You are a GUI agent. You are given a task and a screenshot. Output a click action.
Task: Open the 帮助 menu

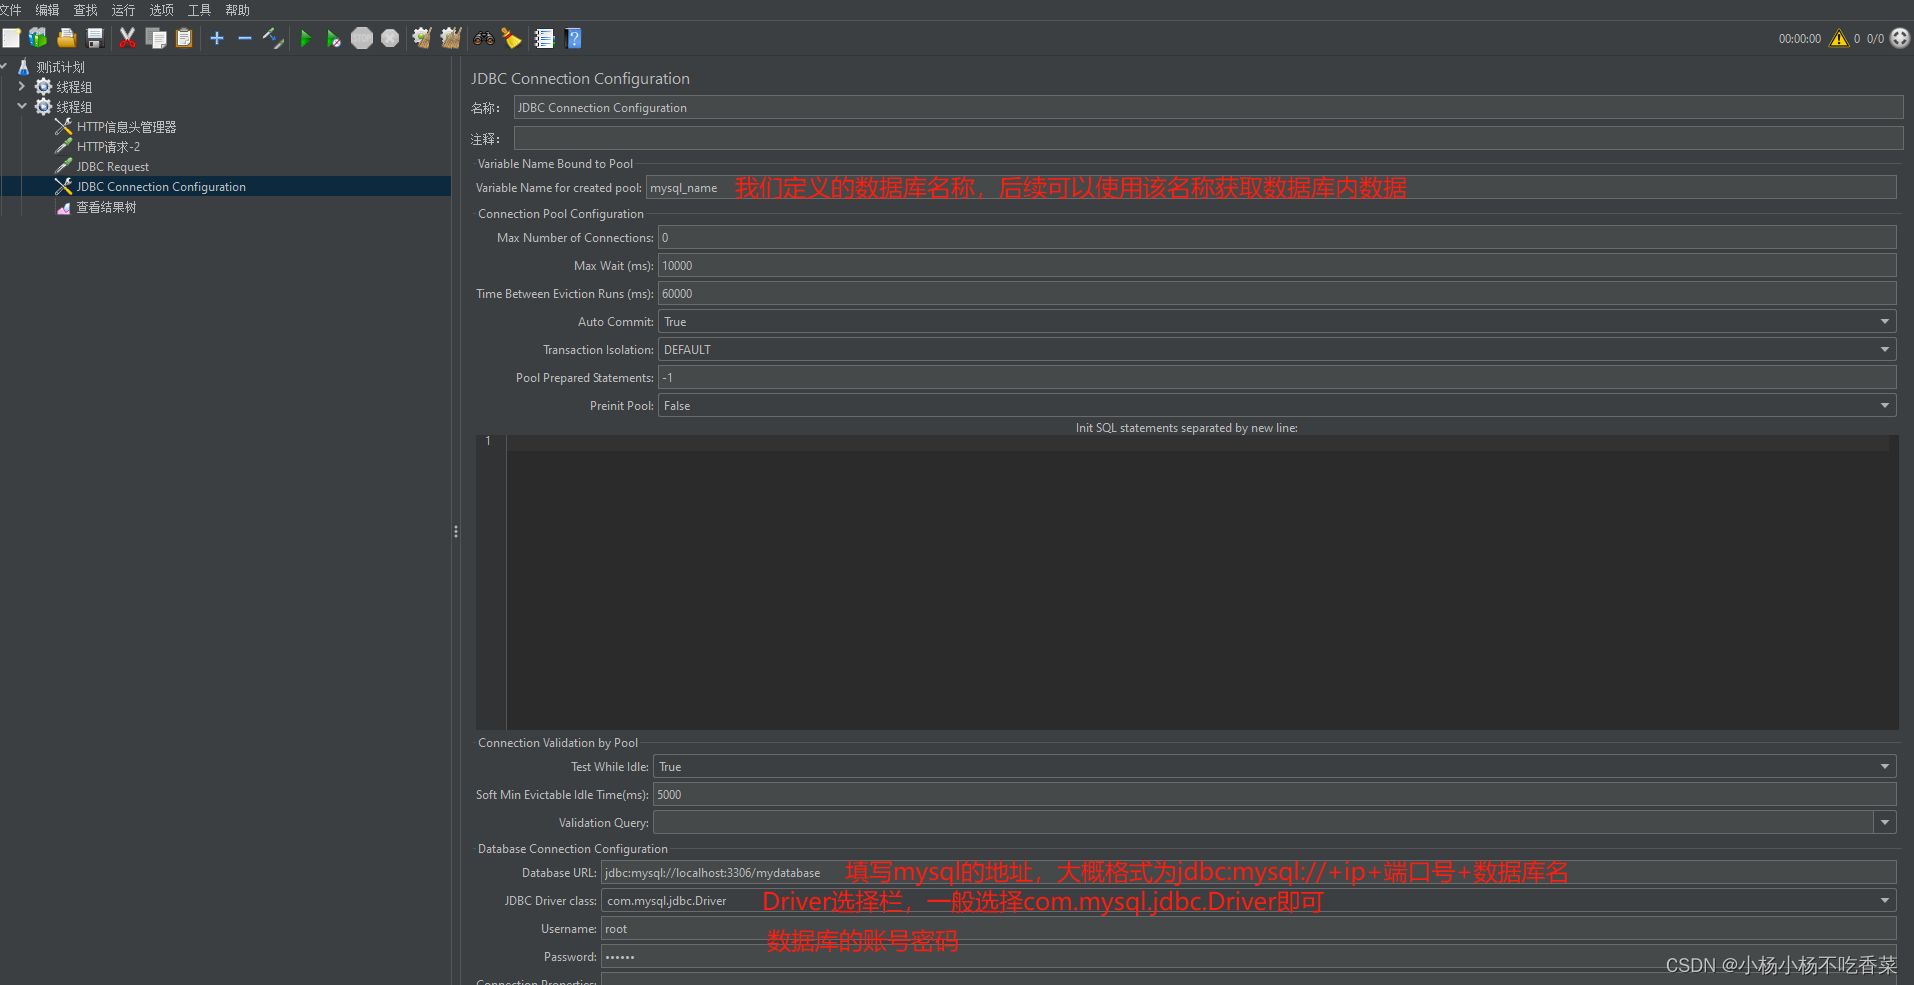pos(237,10)
